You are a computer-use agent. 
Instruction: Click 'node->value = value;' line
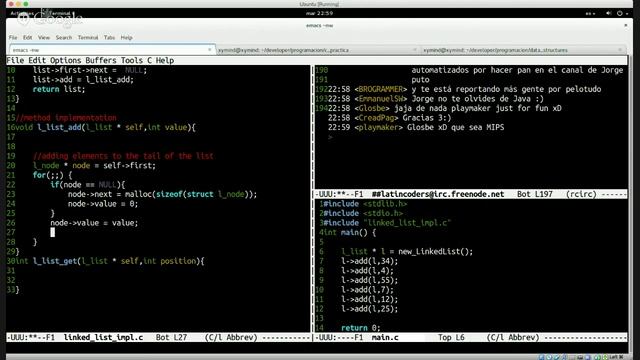coord(94,223)
